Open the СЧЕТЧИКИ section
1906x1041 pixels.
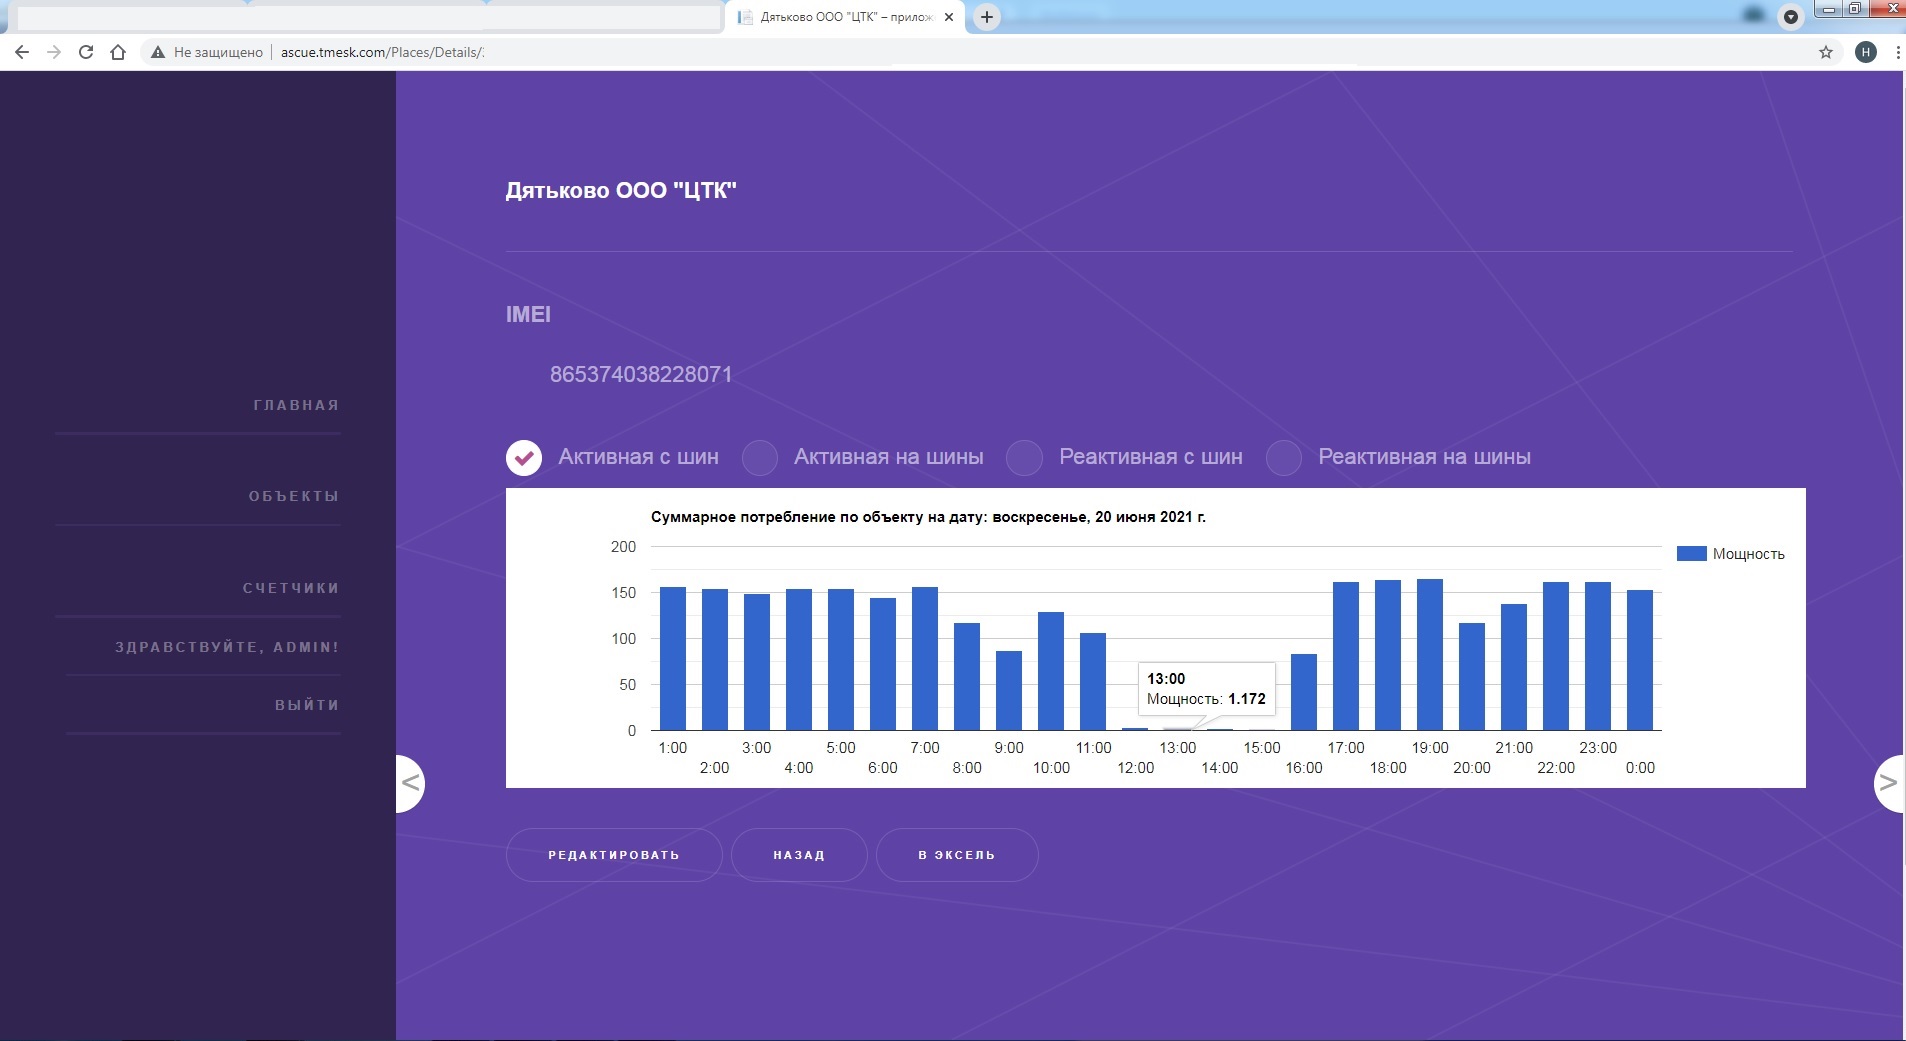[291, 588]
